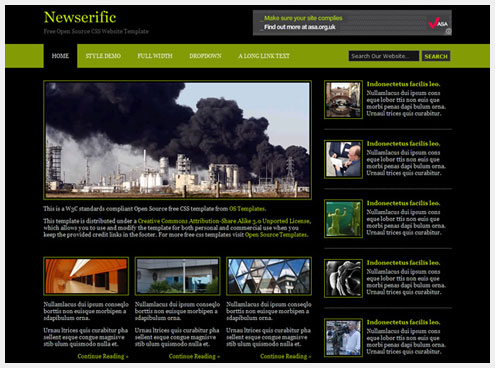Screen dimensions: 495x368
Task: Open Indonectetus headline beside canal bridge image
Action: [403, 84]
